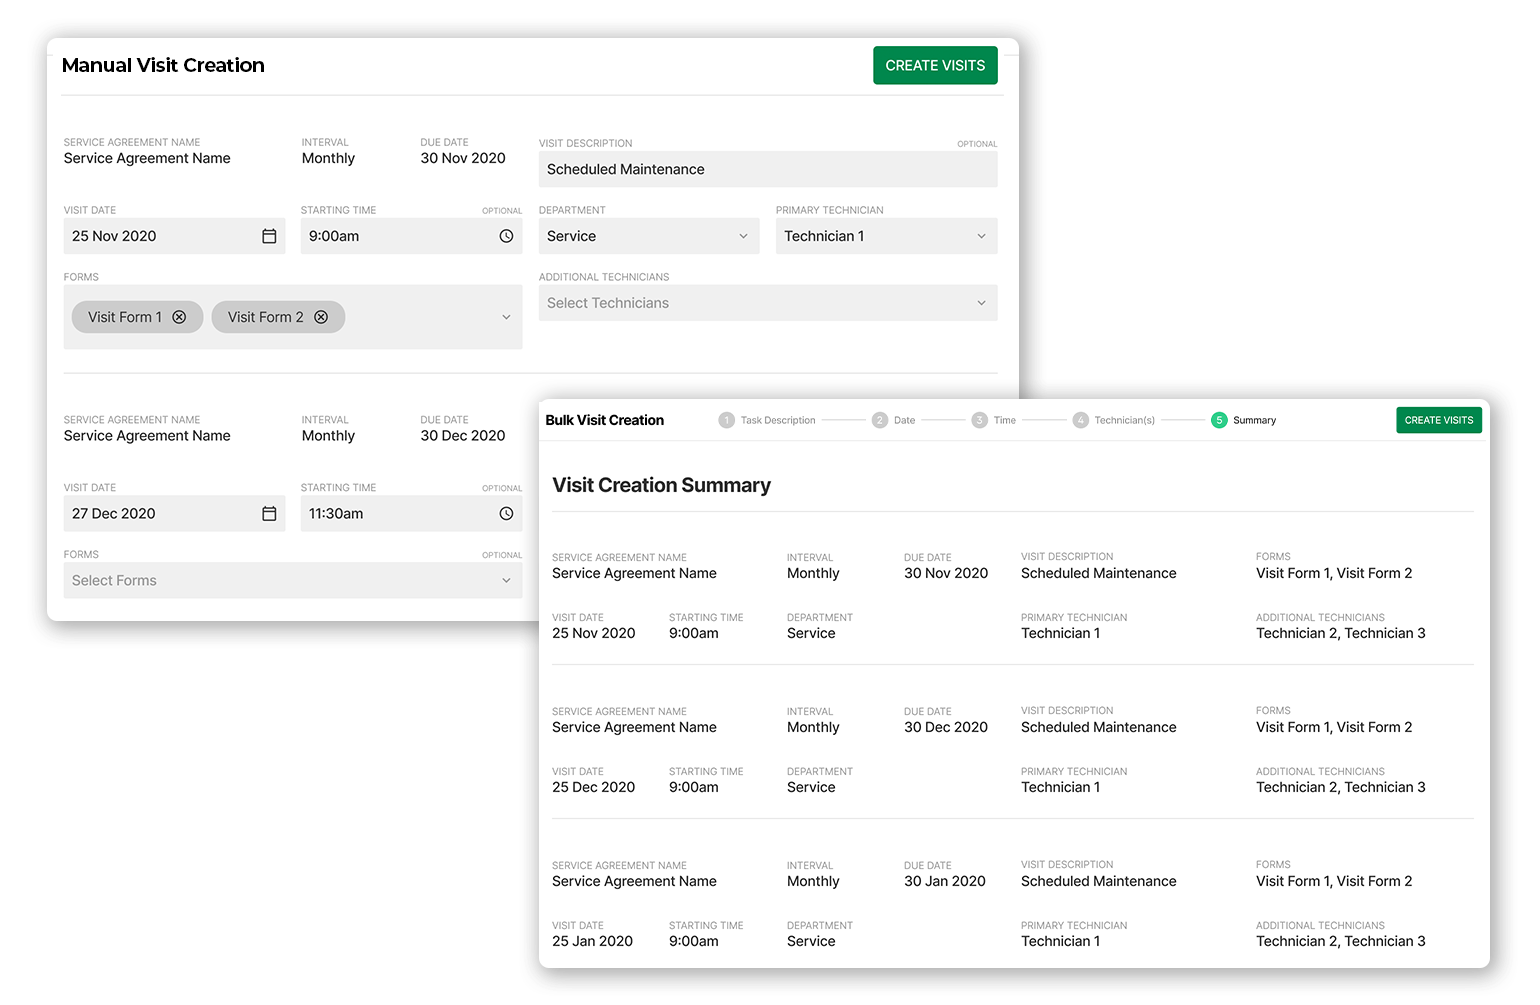Screen dimensions: 1540x1005
Task: Click due date 30 Jan 2020 in summary
Action: 945,881
